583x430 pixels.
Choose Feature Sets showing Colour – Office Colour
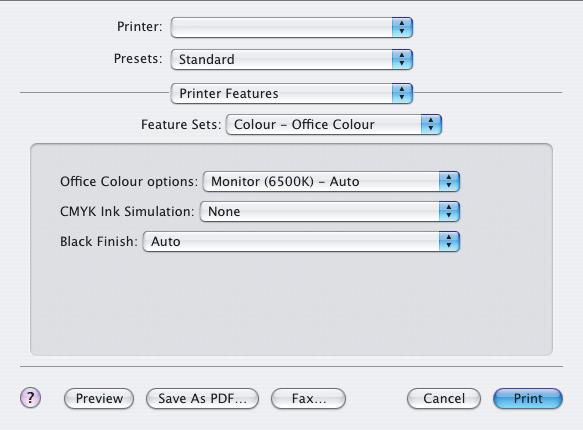[x=334, y=124]
